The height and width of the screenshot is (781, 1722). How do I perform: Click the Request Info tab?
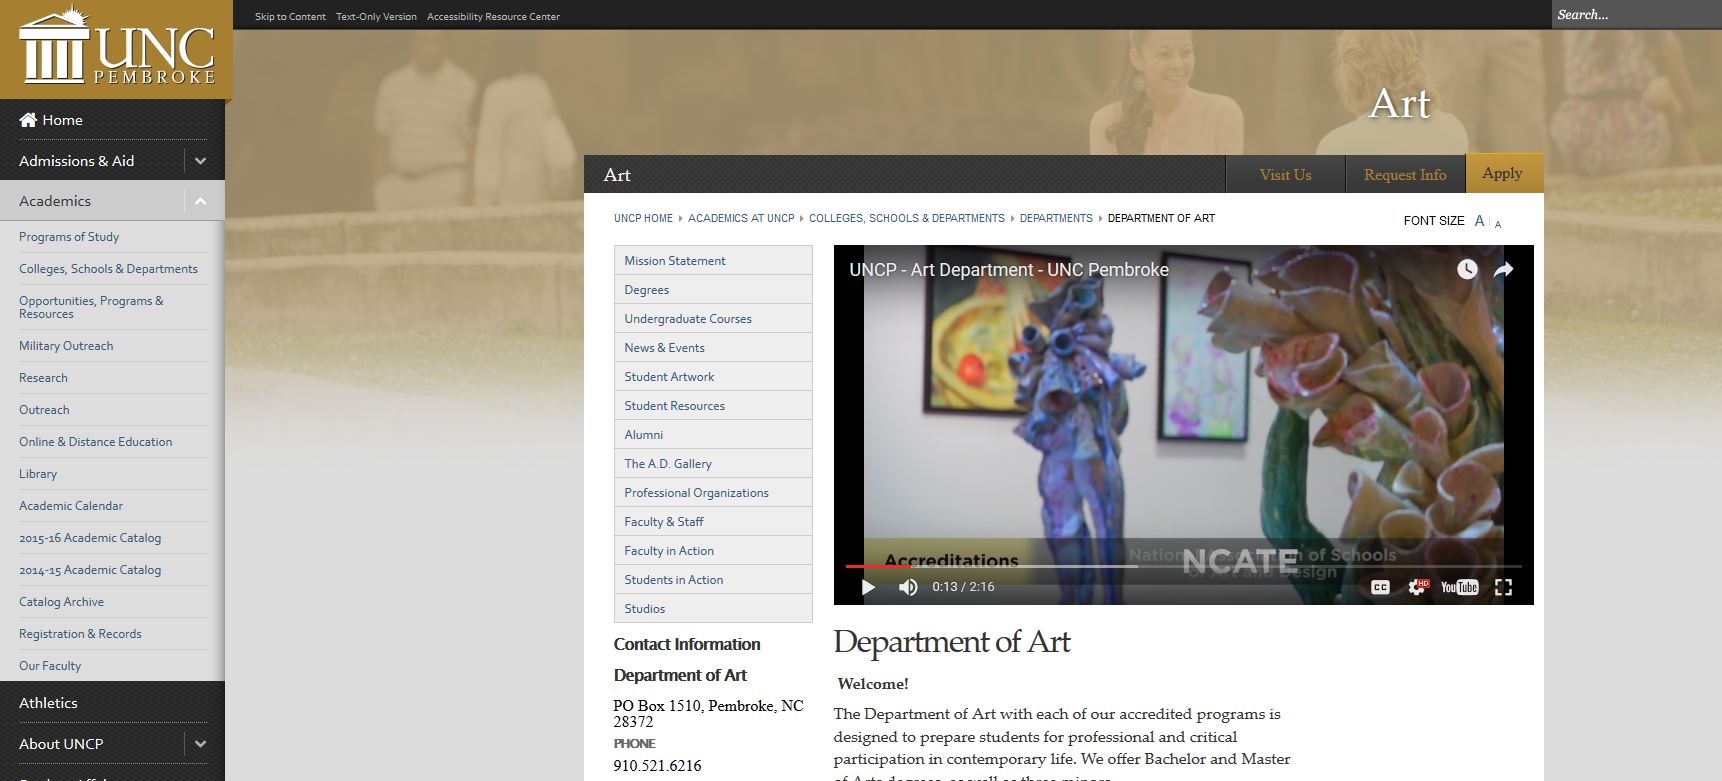tap(1405, 175)
